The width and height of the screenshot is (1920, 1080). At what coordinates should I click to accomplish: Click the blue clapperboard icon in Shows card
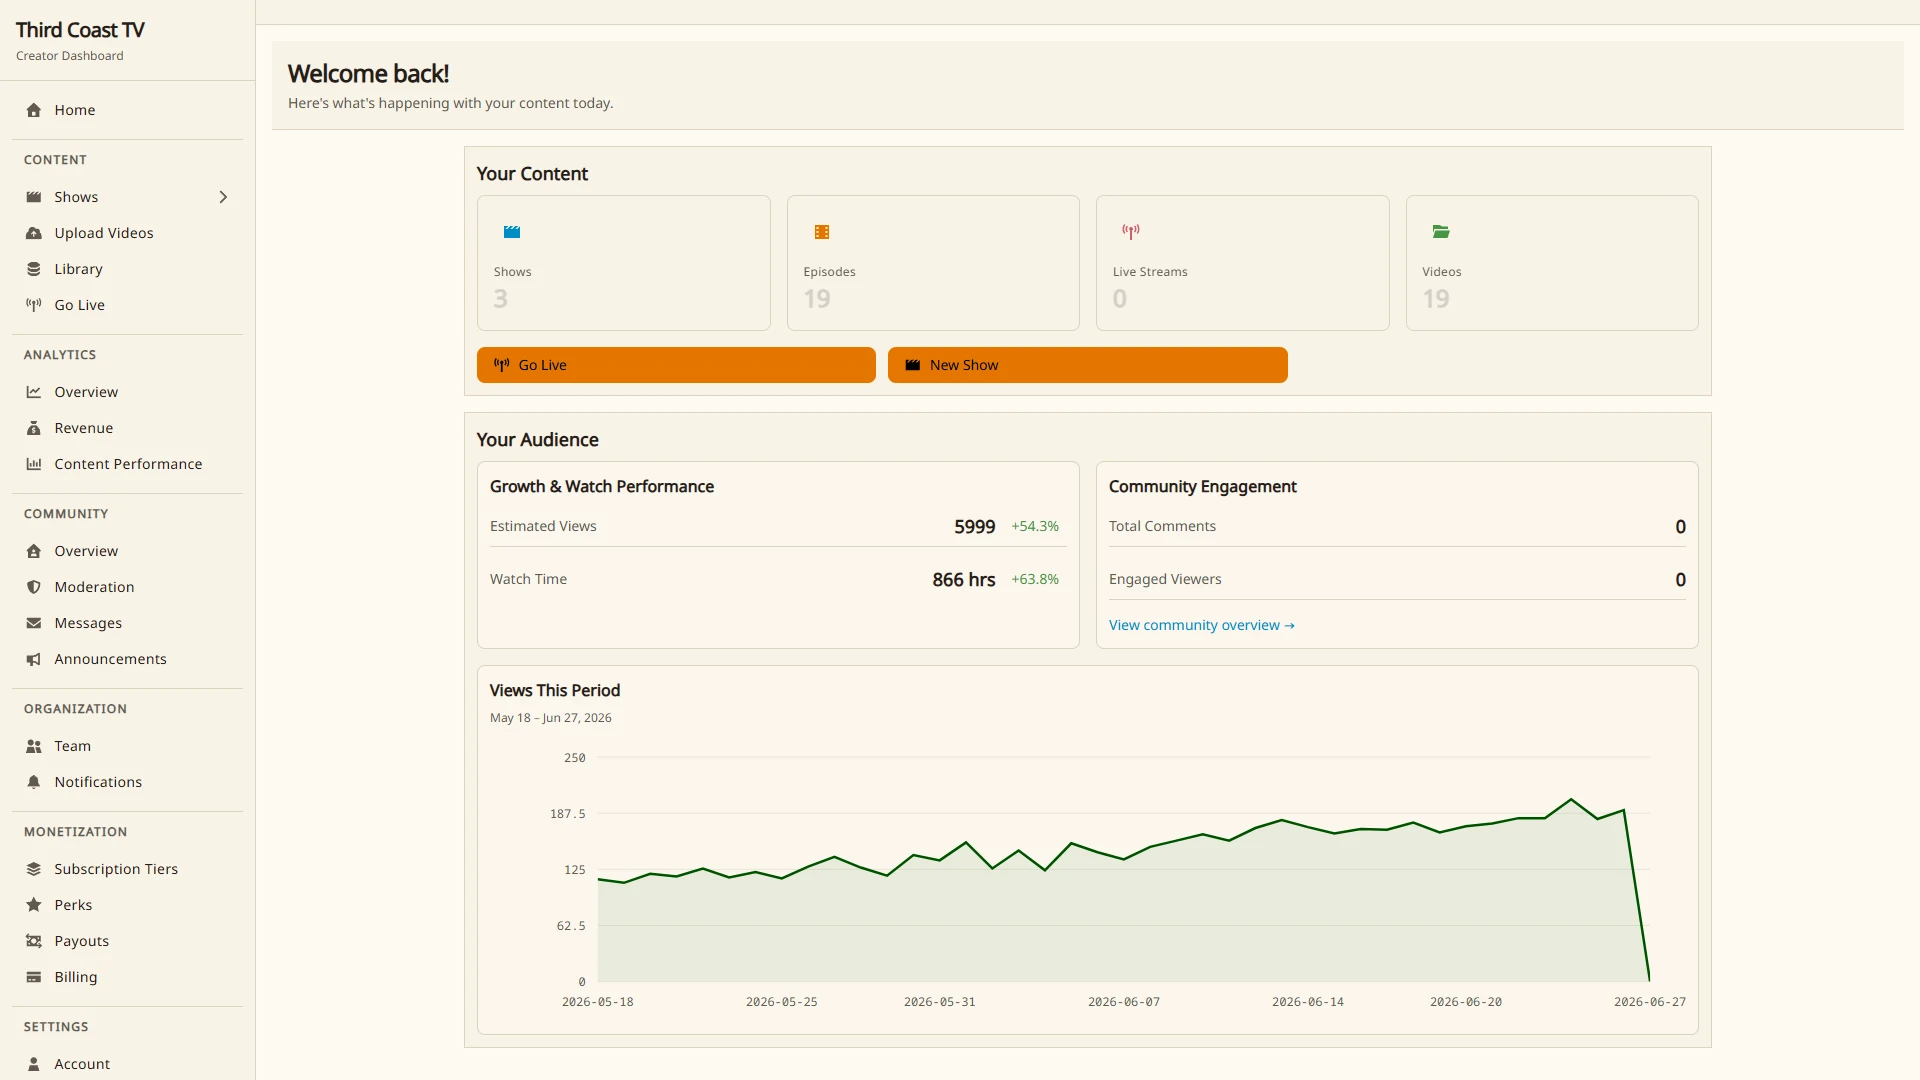pyautogui.click(x=512, y=232)
